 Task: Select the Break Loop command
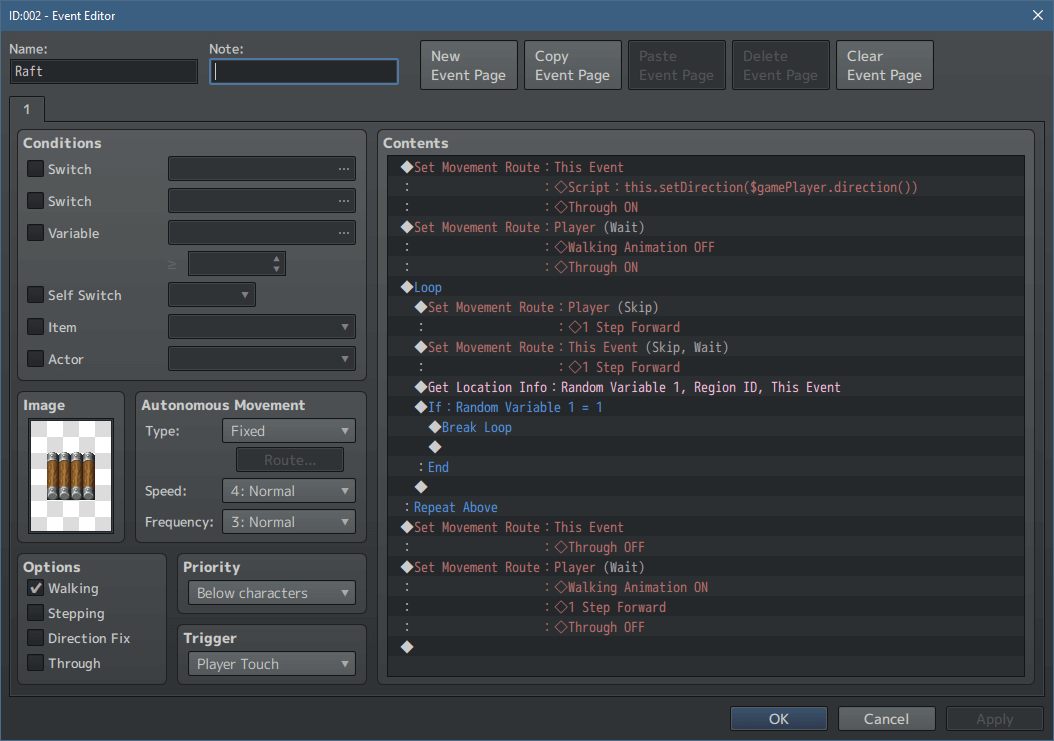706,427
